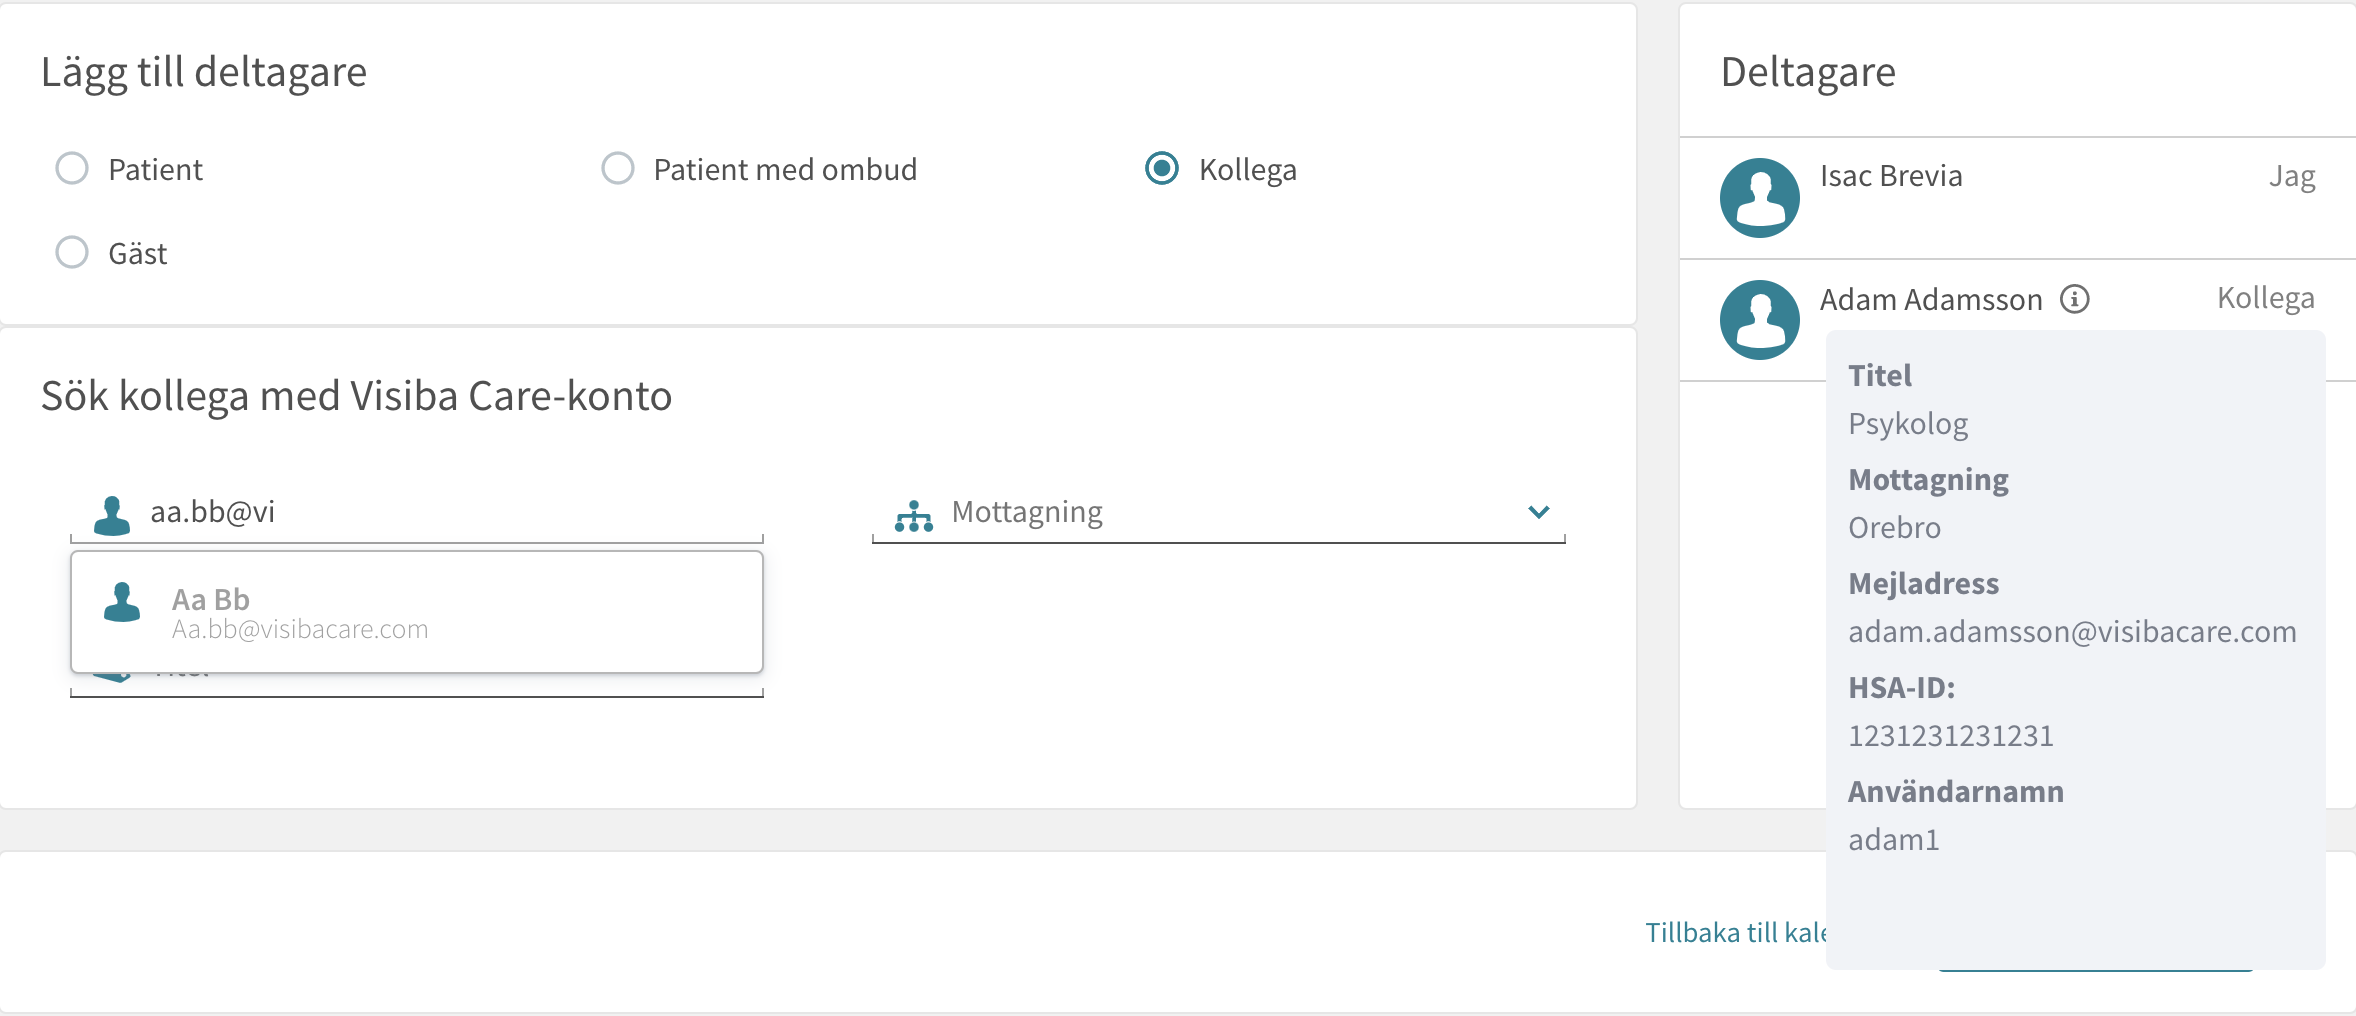Viewport: 2356px width, 1016px height.
Task: Click the Kollega label next to Adam Adamsson
Action: pyautogui.click(x=2266, y=298)
